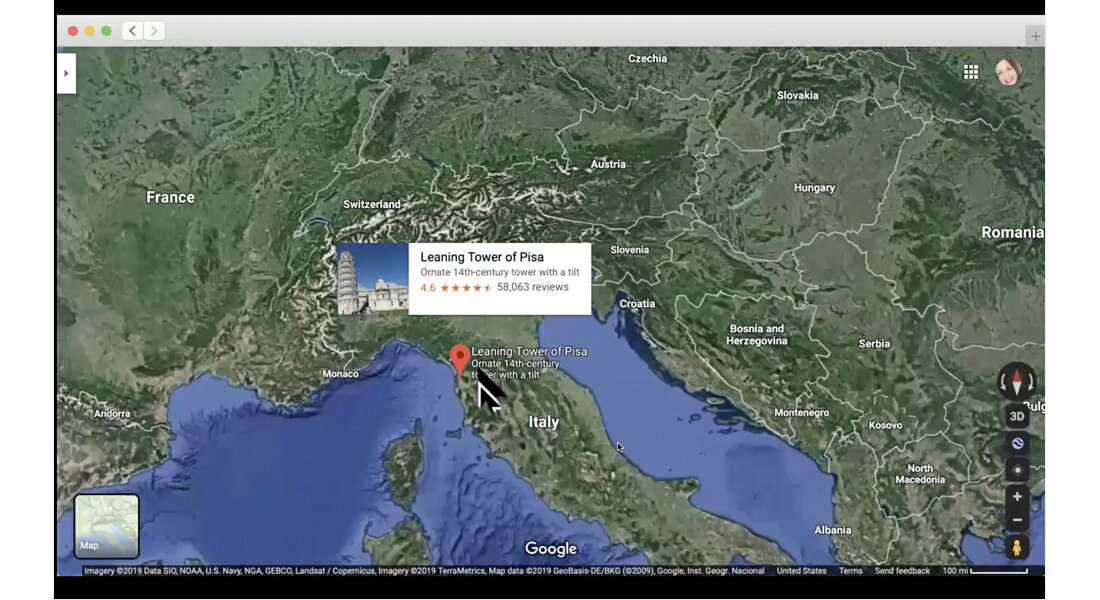
Task: Rotate the view clockwise on the compass
Action: [x=1030, y=383]
